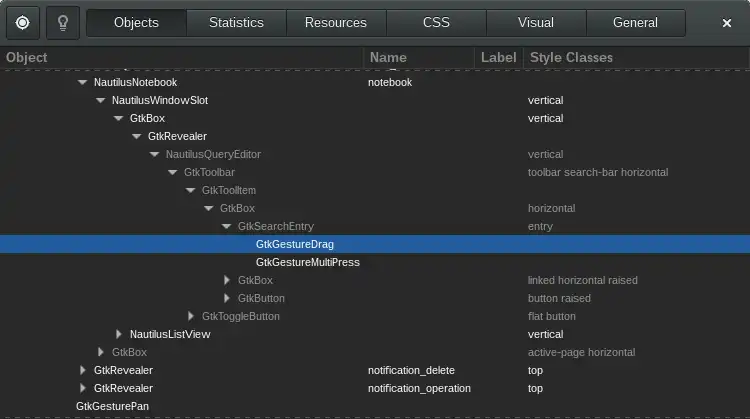The image size is (750, 419).
Task: Expand the GtkToggleButton row
Action: [x=191, y=316]
